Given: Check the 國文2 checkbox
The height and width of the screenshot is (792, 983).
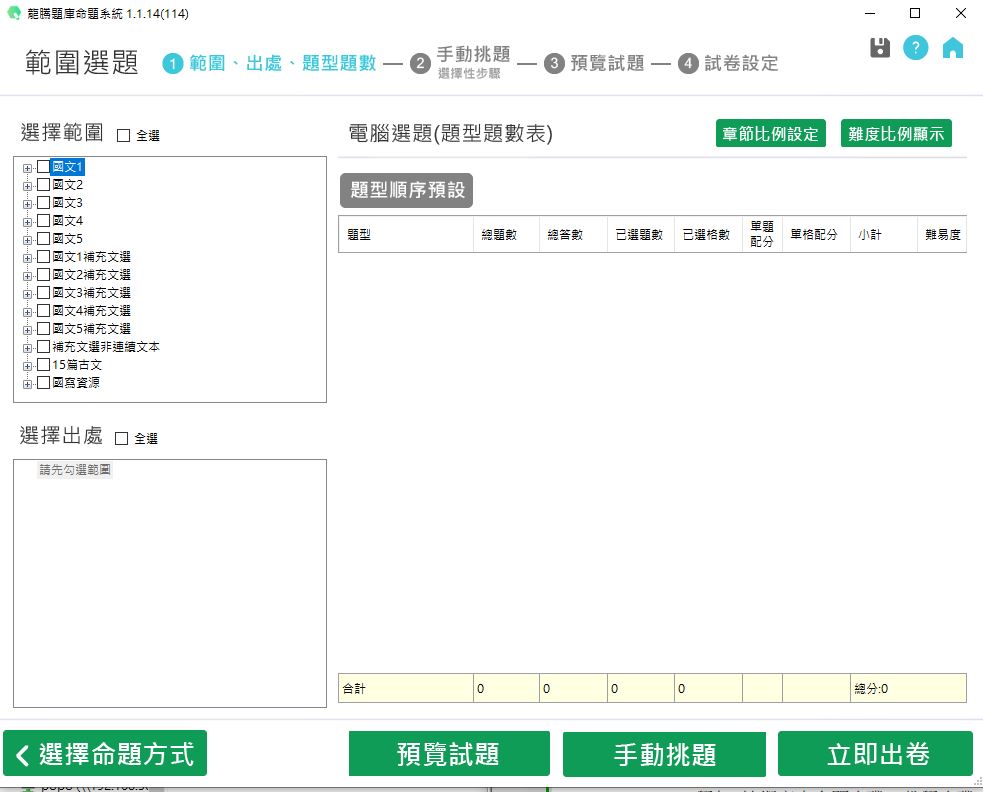Looking at the screenshot, I should tap(43, 185).
